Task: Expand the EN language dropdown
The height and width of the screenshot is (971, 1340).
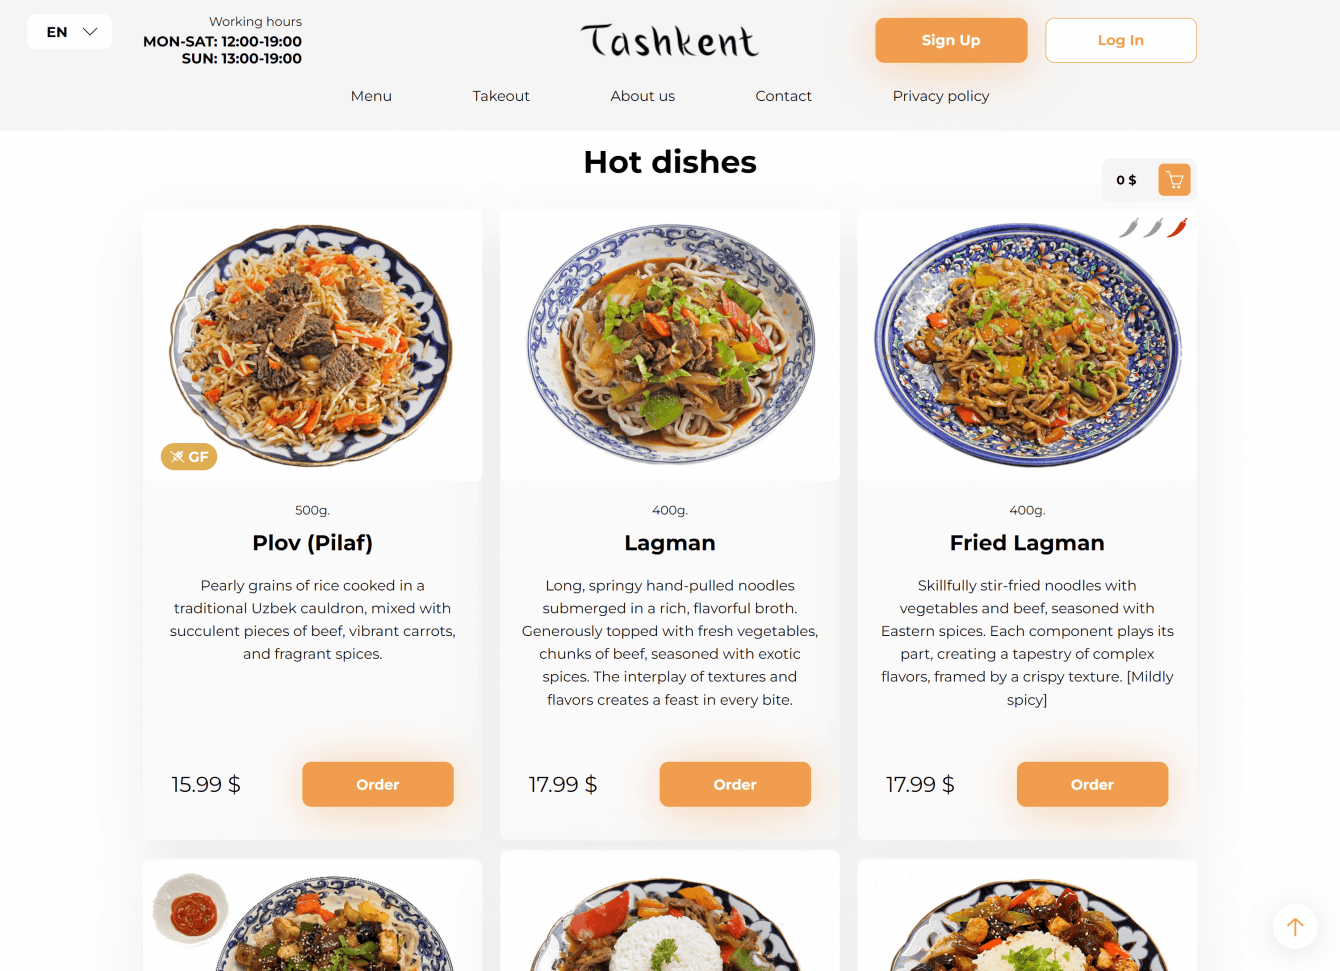Action: (x=70, y=32)
